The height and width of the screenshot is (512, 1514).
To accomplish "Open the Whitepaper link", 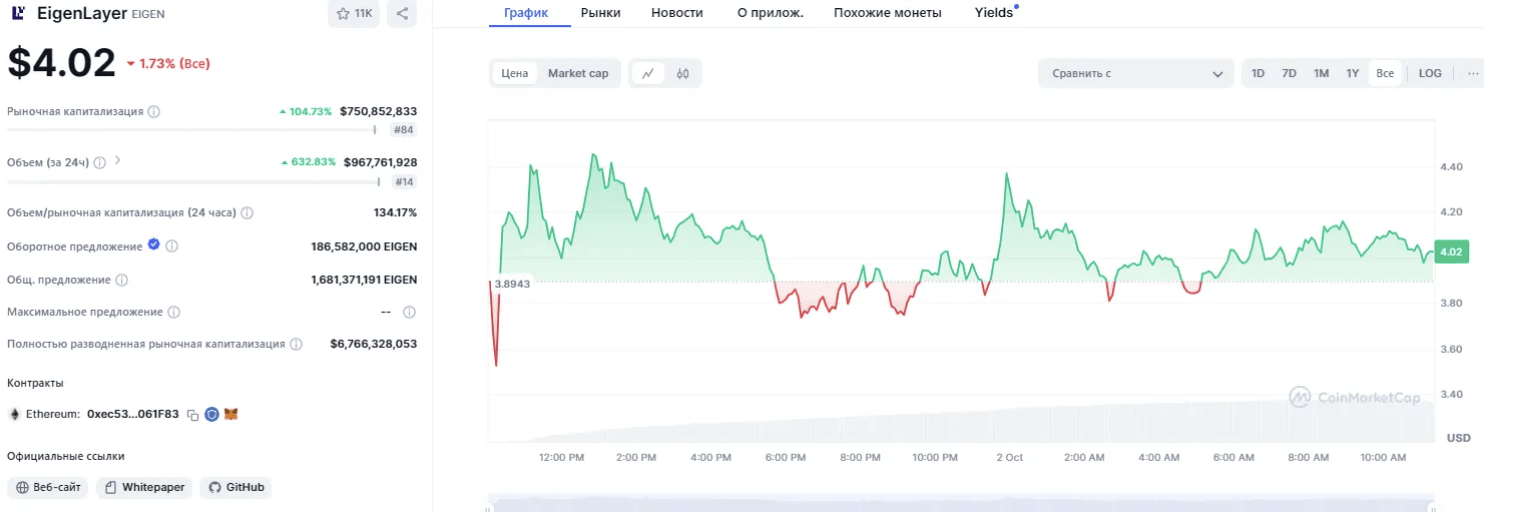I will (144, 487).
